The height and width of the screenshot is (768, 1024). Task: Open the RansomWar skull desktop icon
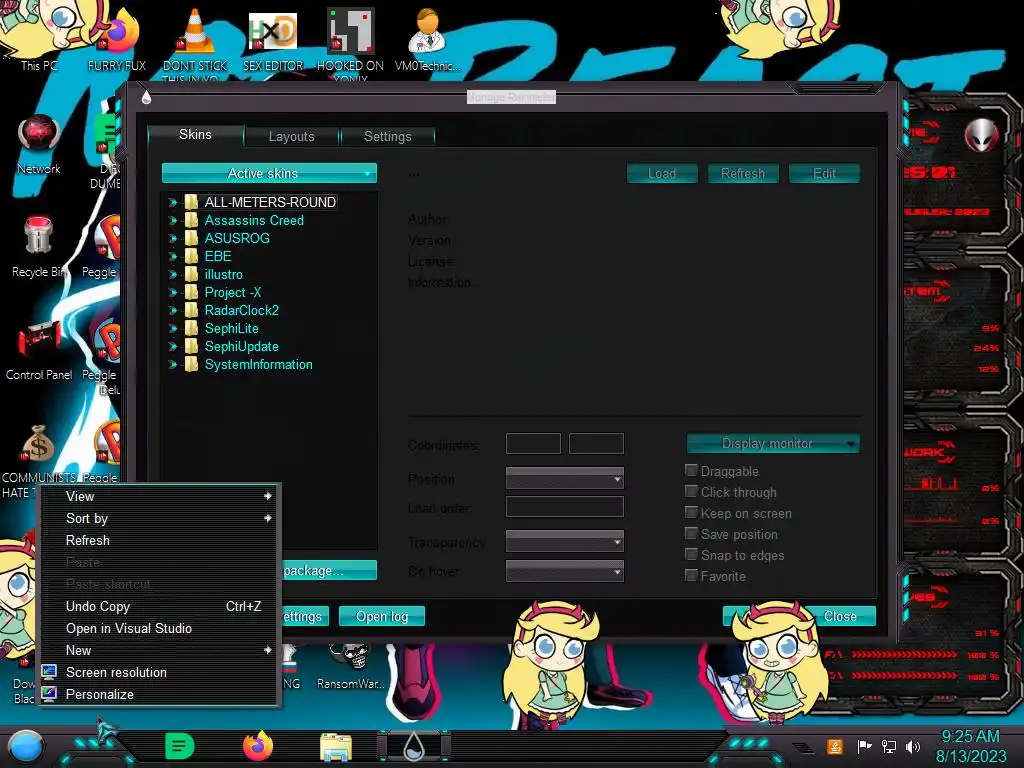point(351,657)
